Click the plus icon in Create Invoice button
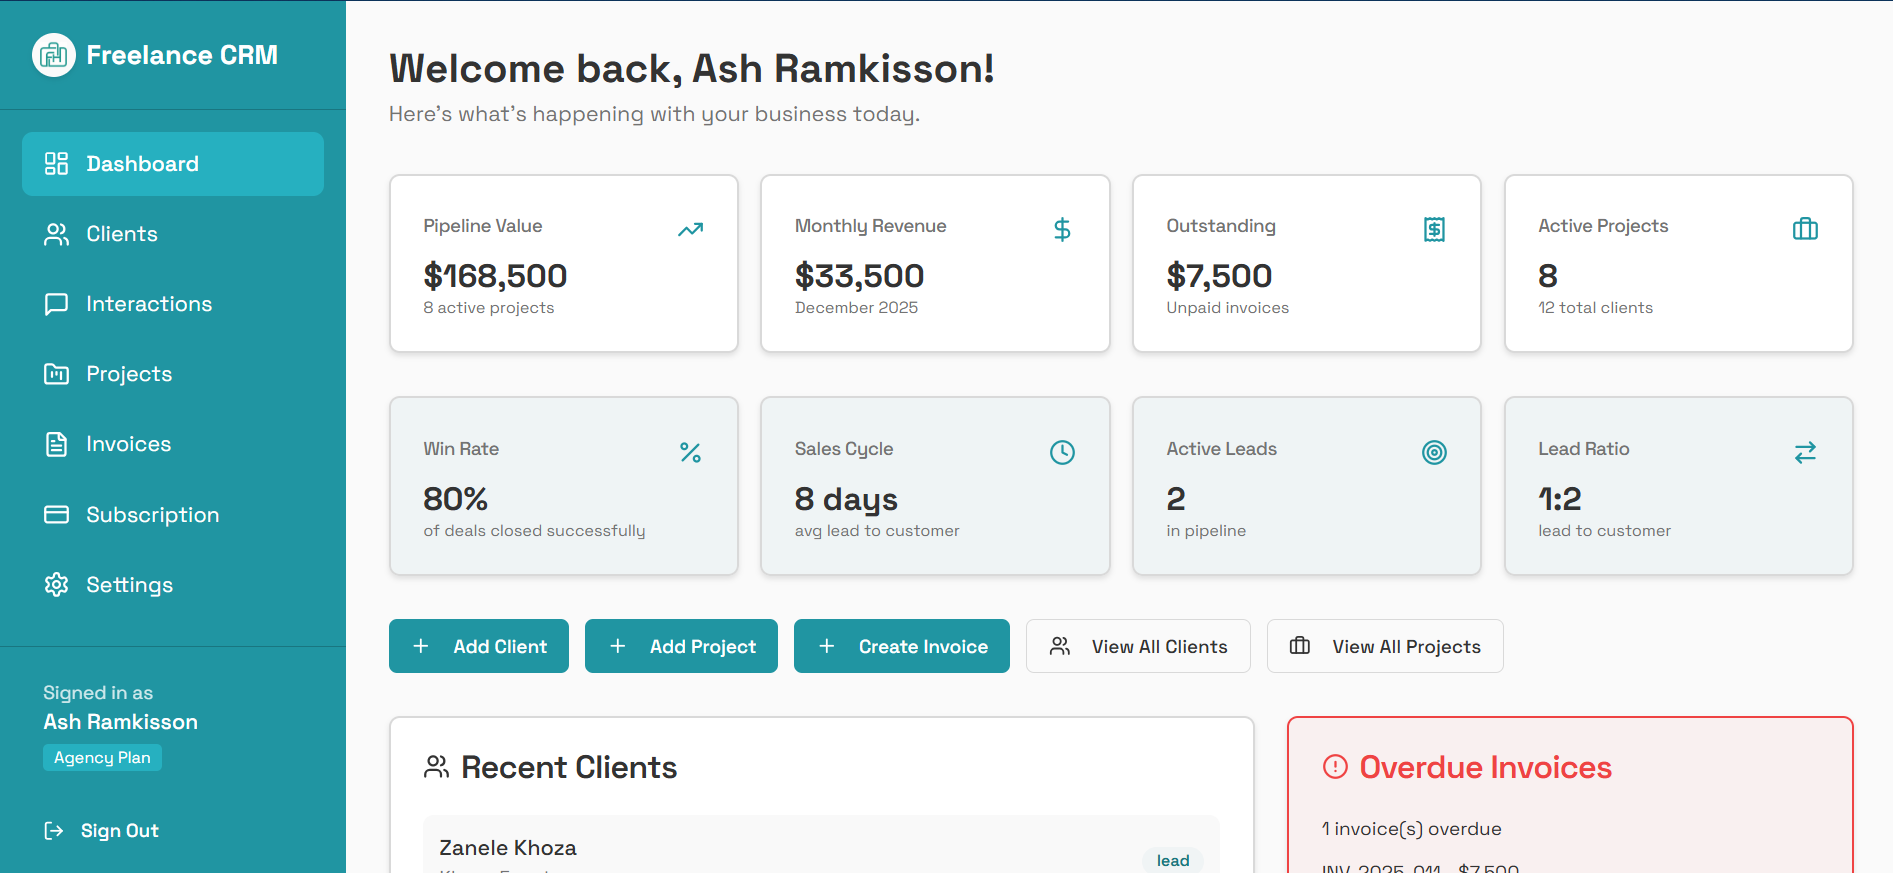Image resolution: width=1893 pixels, height=873 pixels. (x=827, y=646)
